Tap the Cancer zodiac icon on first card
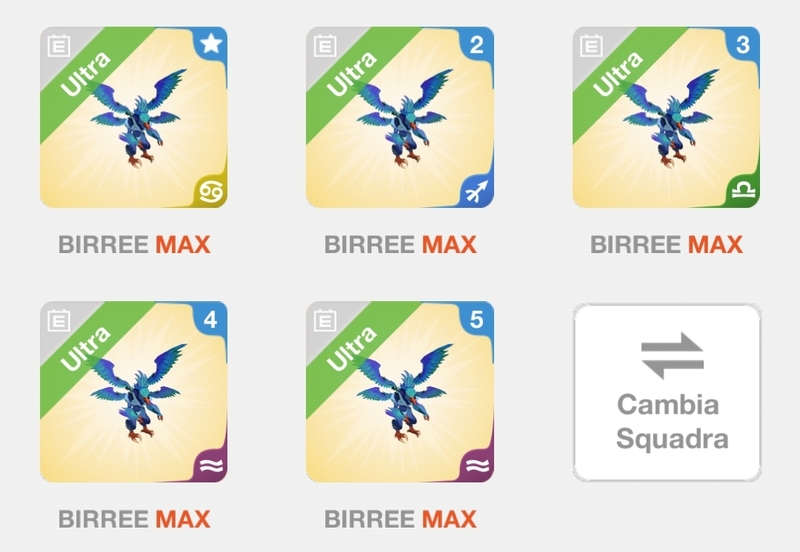Image resolution: width=800 pixels, height=552 pixels. [x=211, y=192]
